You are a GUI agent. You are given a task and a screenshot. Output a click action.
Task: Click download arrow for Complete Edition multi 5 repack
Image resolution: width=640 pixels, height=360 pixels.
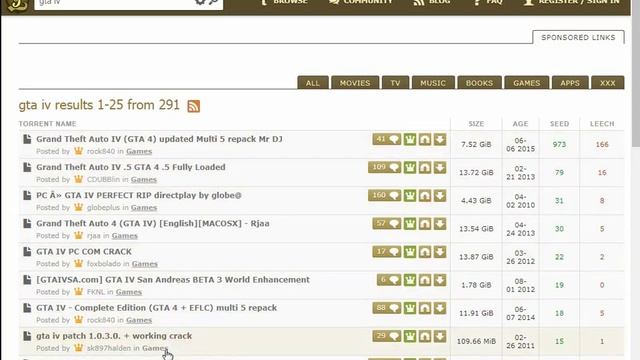[440, 309]
